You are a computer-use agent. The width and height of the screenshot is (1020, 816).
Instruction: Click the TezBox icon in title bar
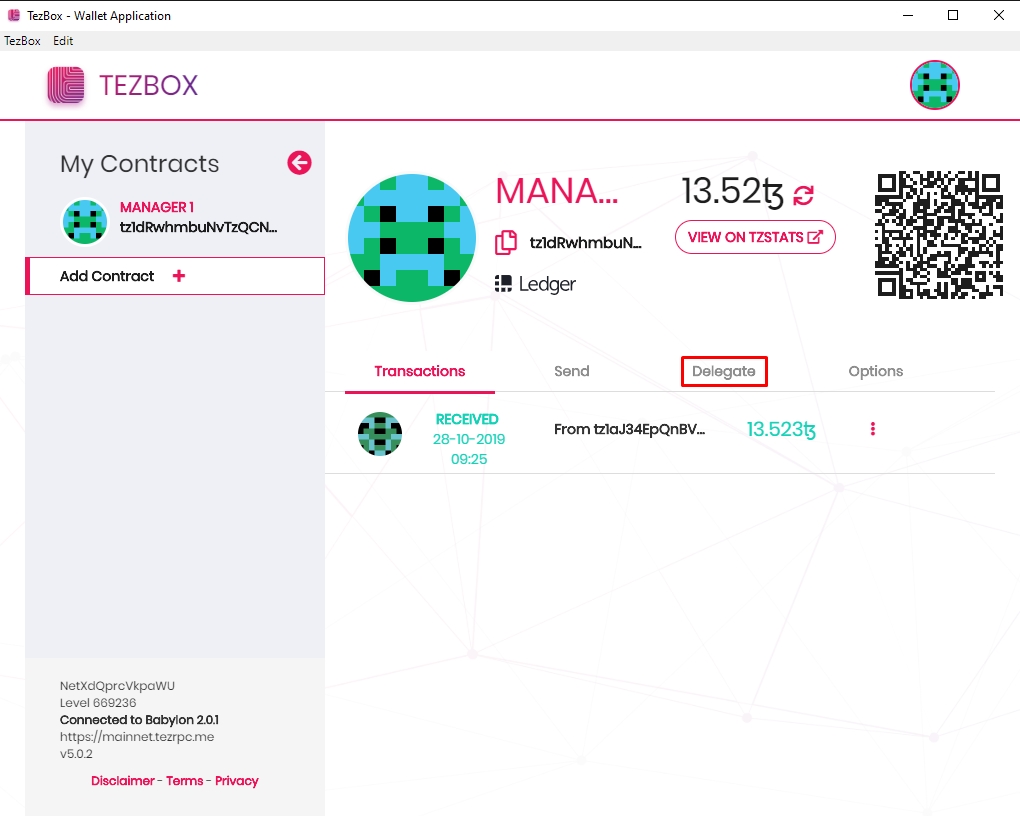(14, 15)
